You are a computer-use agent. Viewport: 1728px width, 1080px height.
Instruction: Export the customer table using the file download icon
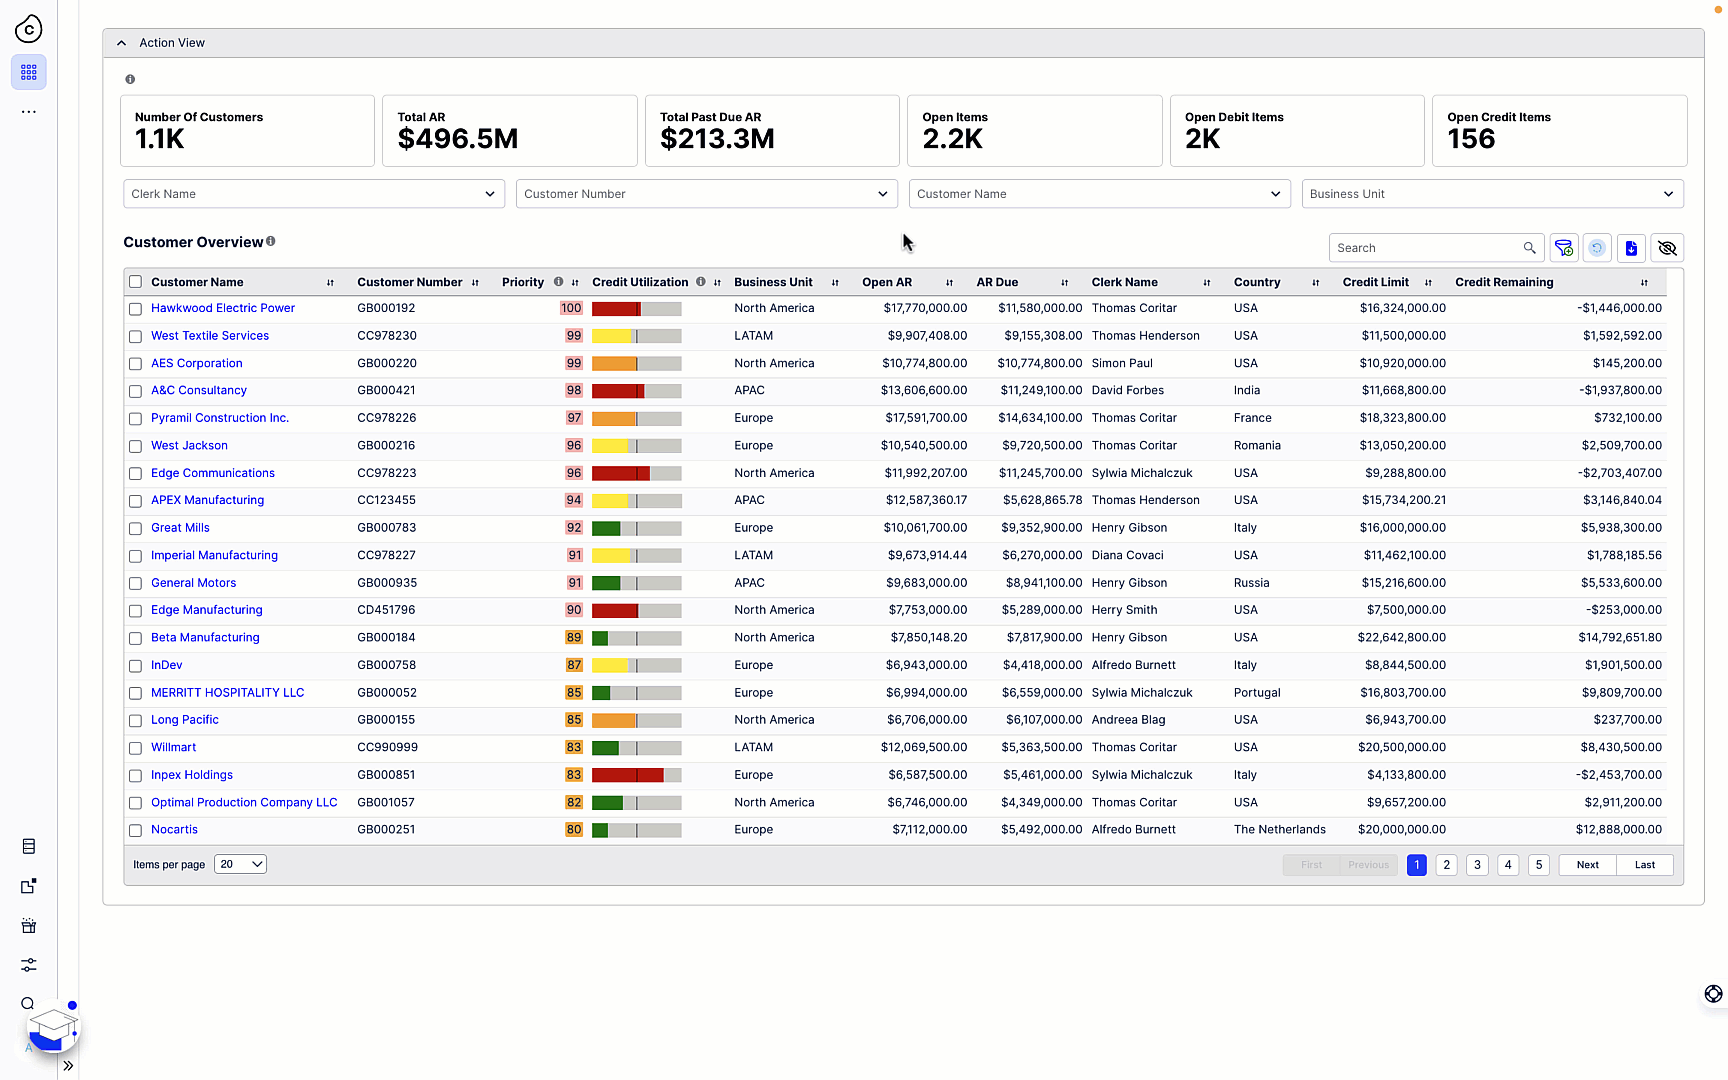coord(1631,248)
